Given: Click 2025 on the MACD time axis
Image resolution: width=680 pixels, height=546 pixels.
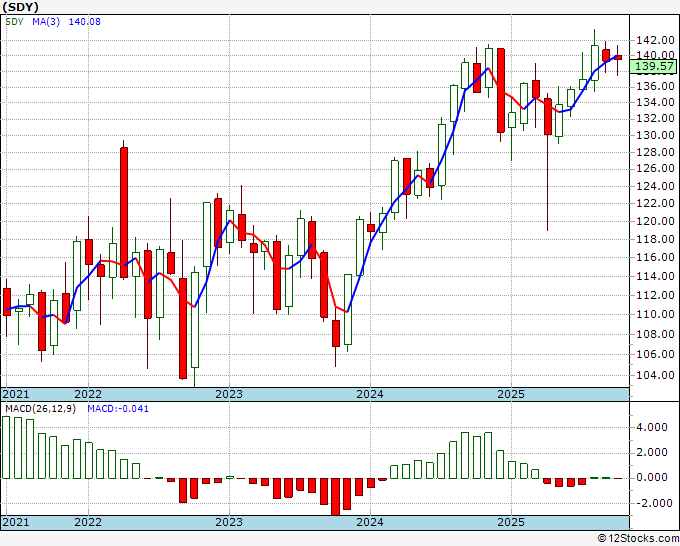Looking at the screenshot, I should pos(511,522).
